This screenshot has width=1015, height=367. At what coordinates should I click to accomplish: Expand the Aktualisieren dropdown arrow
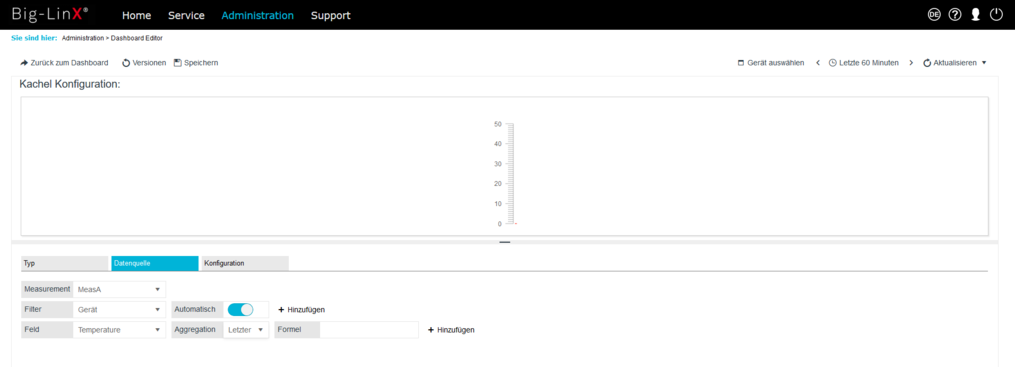coord(984,63)
